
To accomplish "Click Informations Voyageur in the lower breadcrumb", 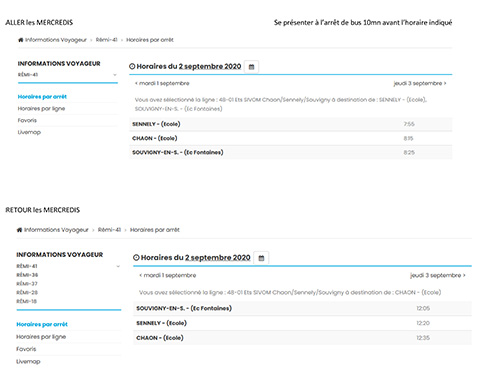I will coord(56,230).
